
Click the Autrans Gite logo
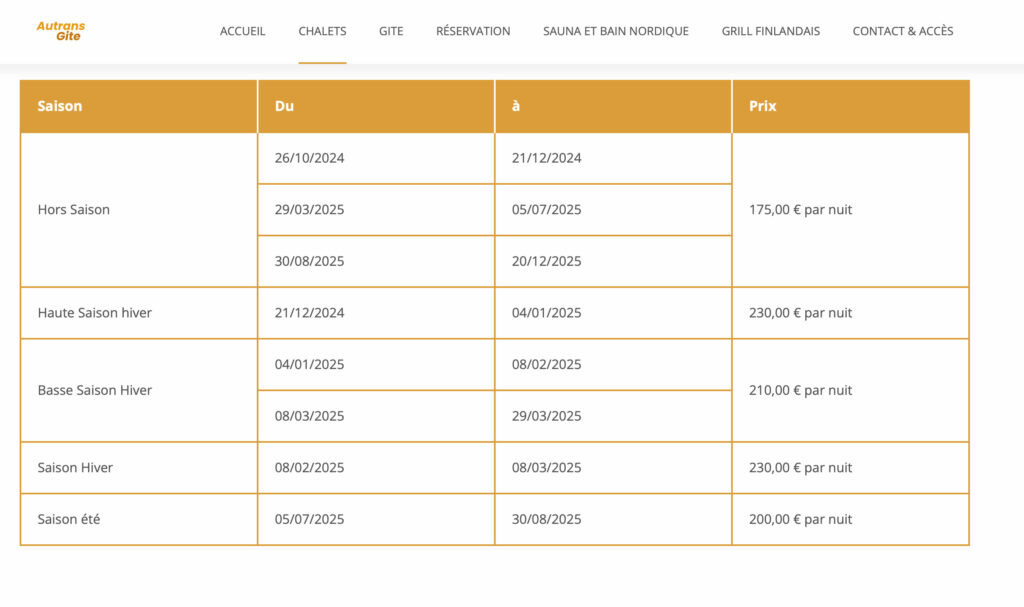click(58, 31)
